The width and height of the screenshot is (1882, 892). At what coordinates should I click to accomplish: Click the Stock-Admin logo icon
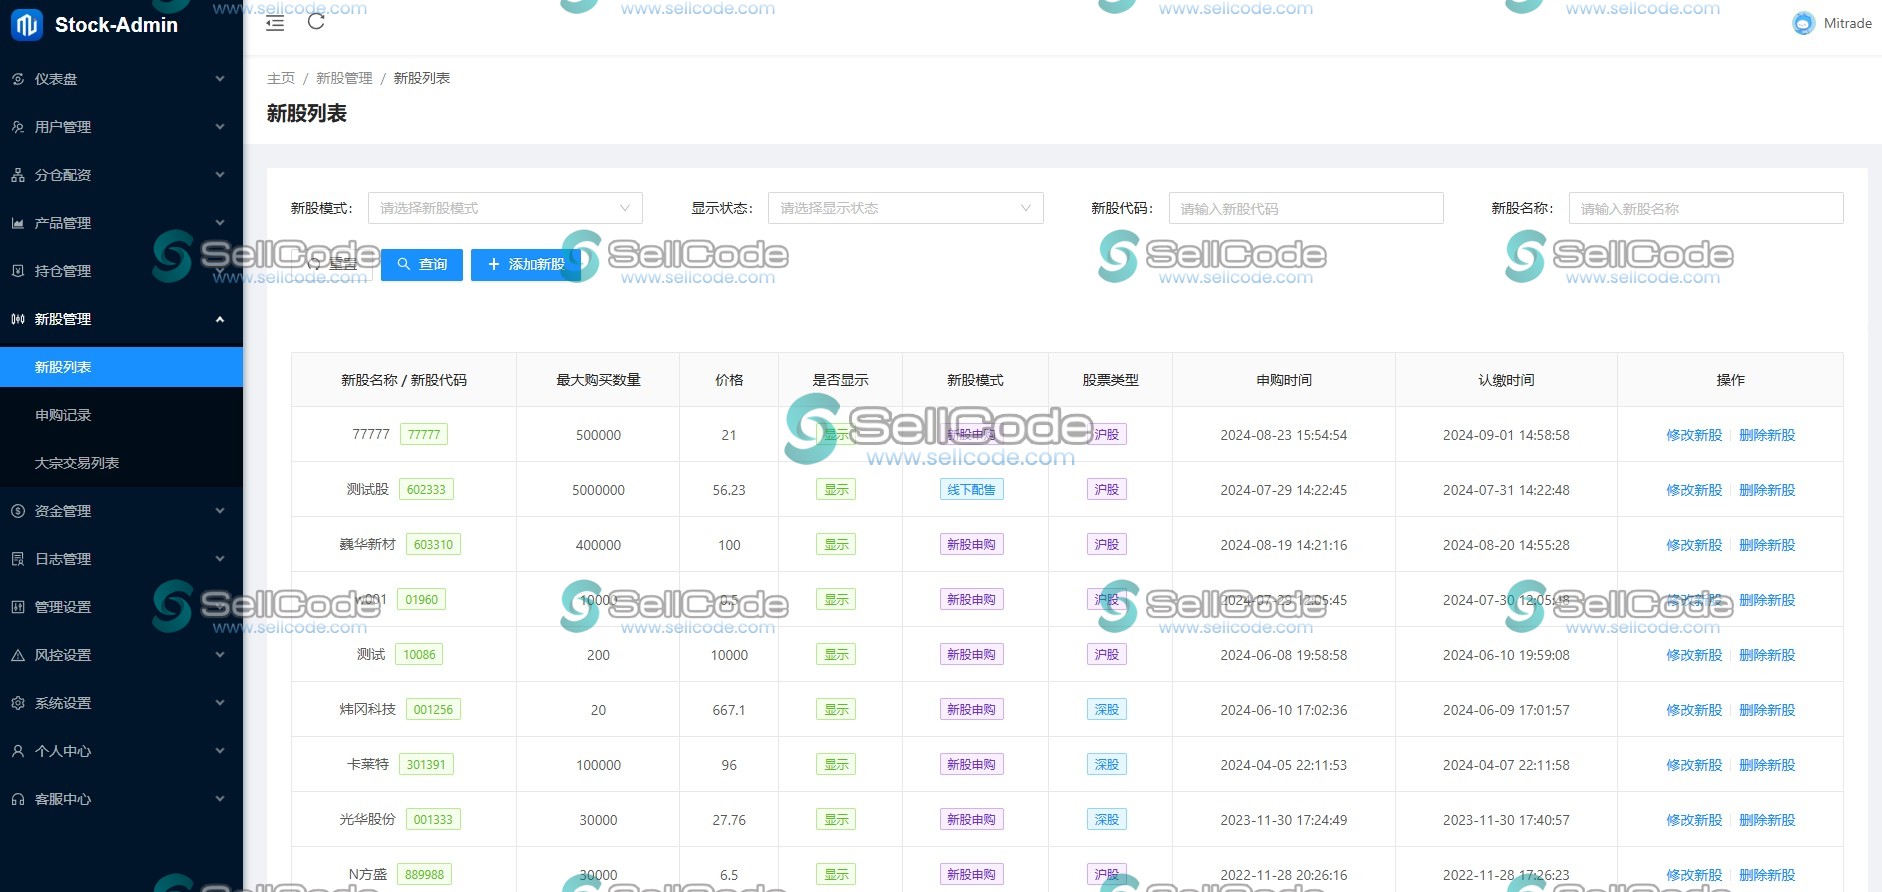click(x=27, y=24)
